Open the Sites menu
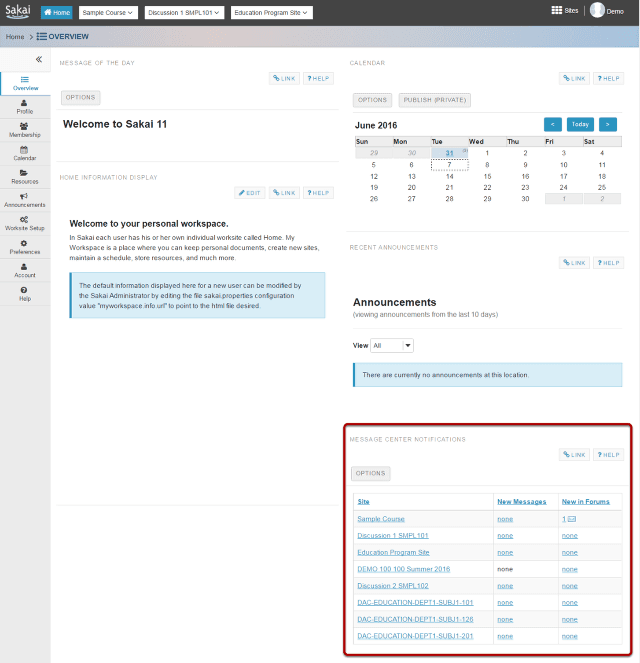This screenshot has width=640, height=663. 564,10
